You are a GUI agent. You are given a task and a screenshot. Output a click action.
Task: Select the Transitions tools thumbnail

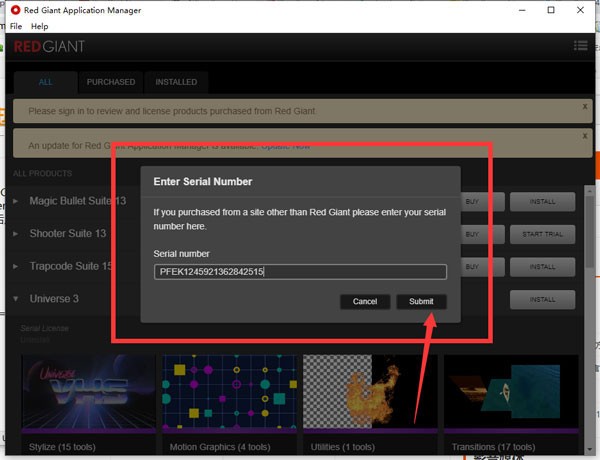(x=511, y=393)
